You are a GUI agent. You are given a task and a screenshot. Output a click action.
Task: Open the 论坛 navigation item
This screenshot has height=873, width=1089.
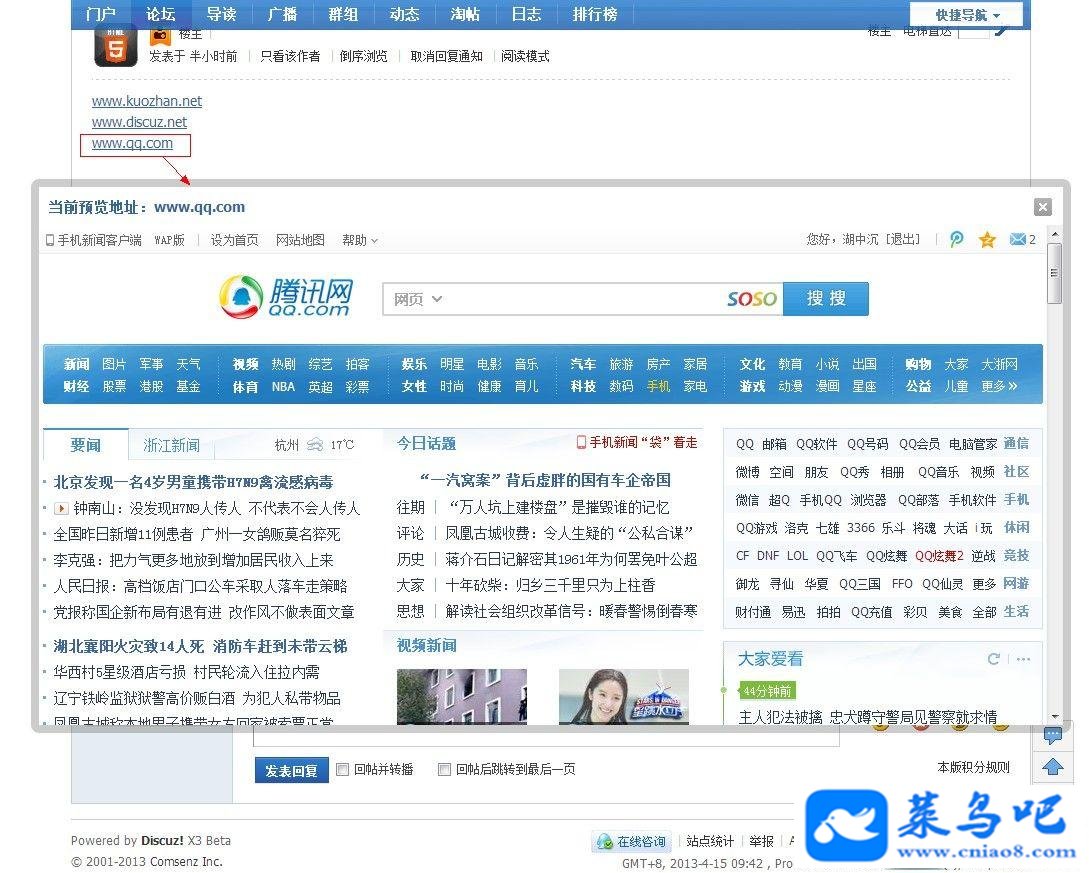point(161,14)
